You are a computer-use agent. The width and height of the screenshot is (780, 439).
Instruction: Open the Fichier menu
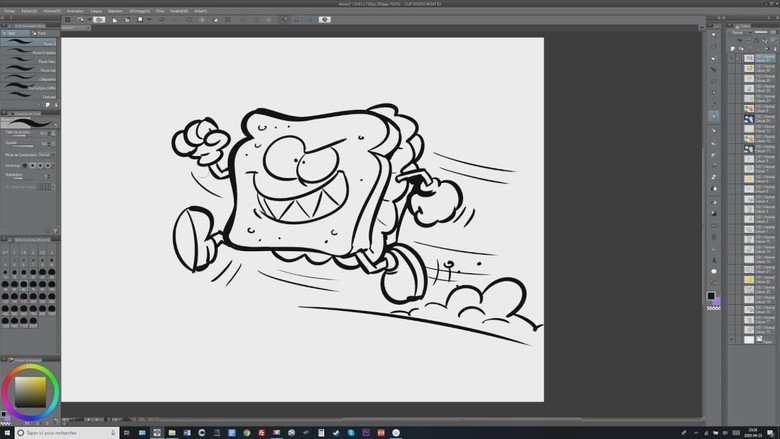[9, 10]
